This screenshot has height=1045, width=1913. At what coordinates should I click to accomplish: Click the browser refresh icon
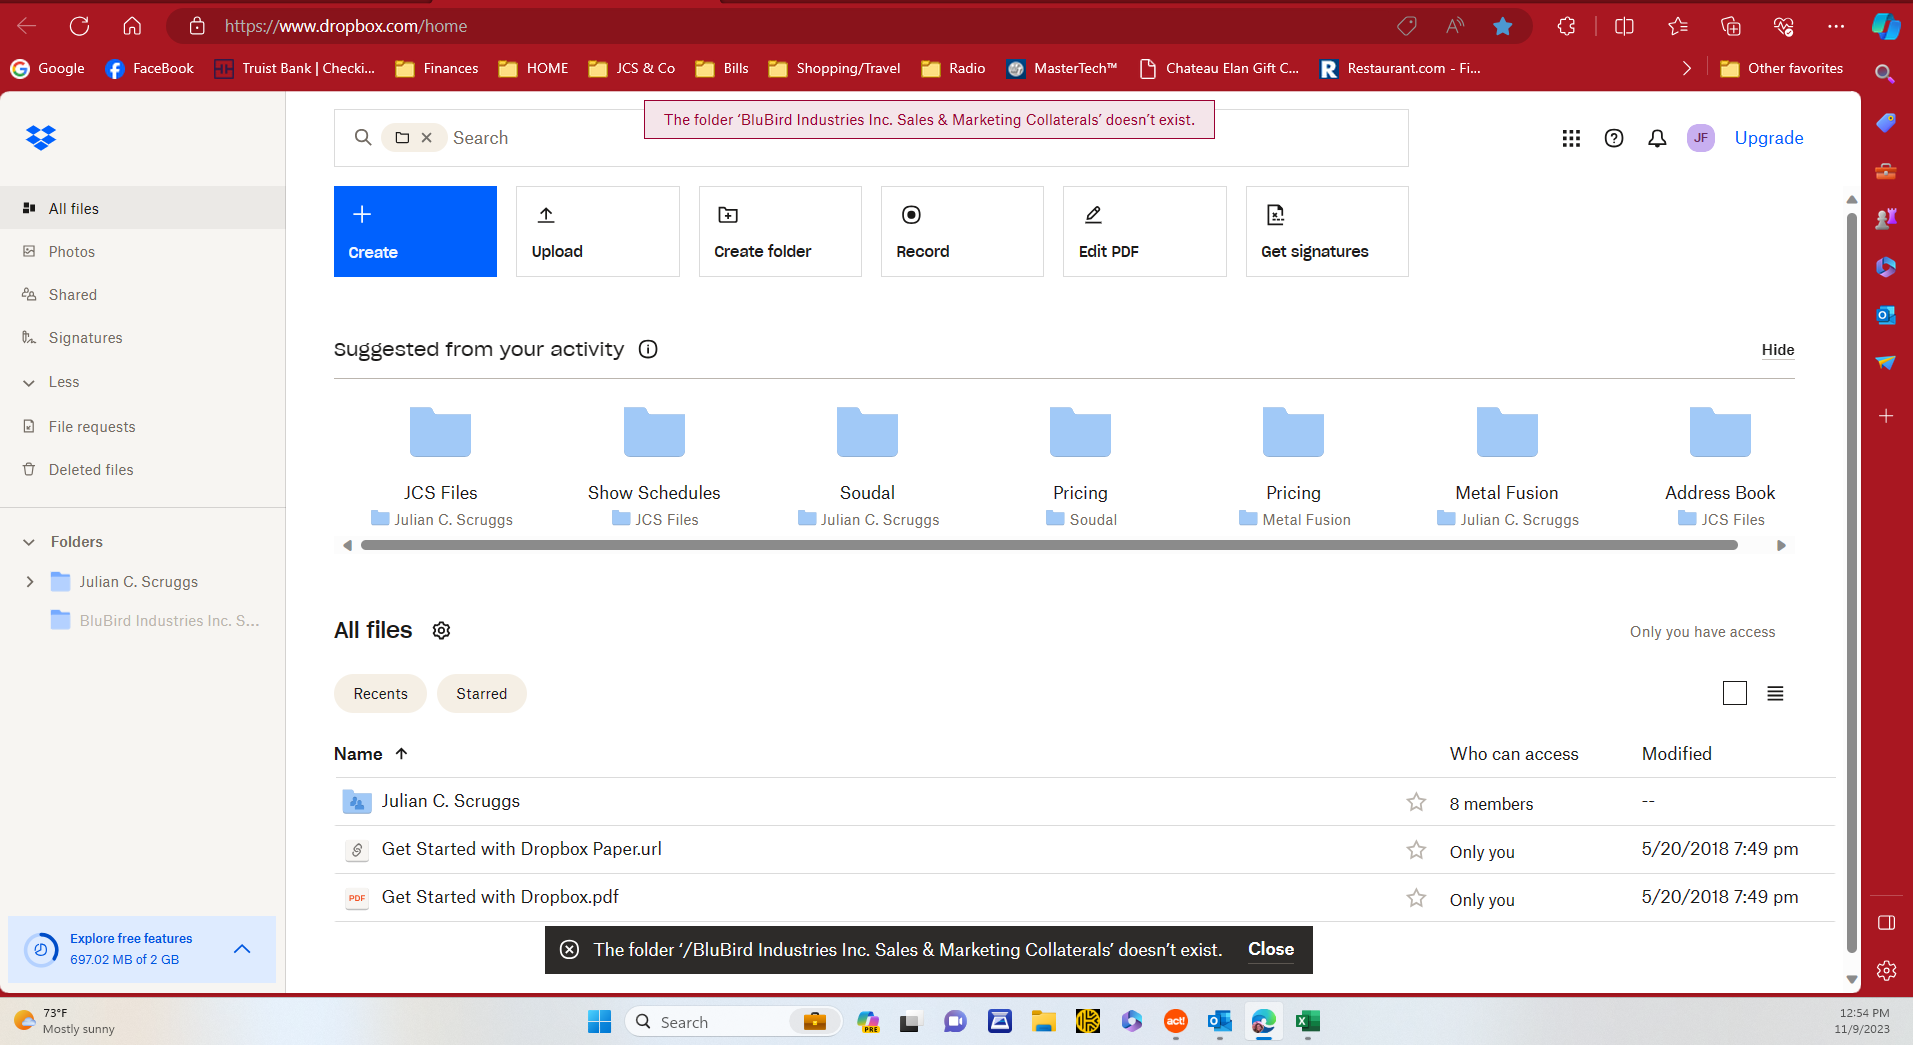click(x=80, y=26)
